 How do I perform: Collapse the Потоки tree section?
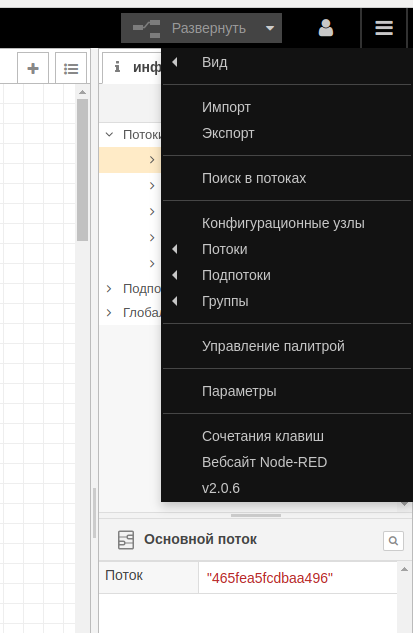[x=109, y=134]
